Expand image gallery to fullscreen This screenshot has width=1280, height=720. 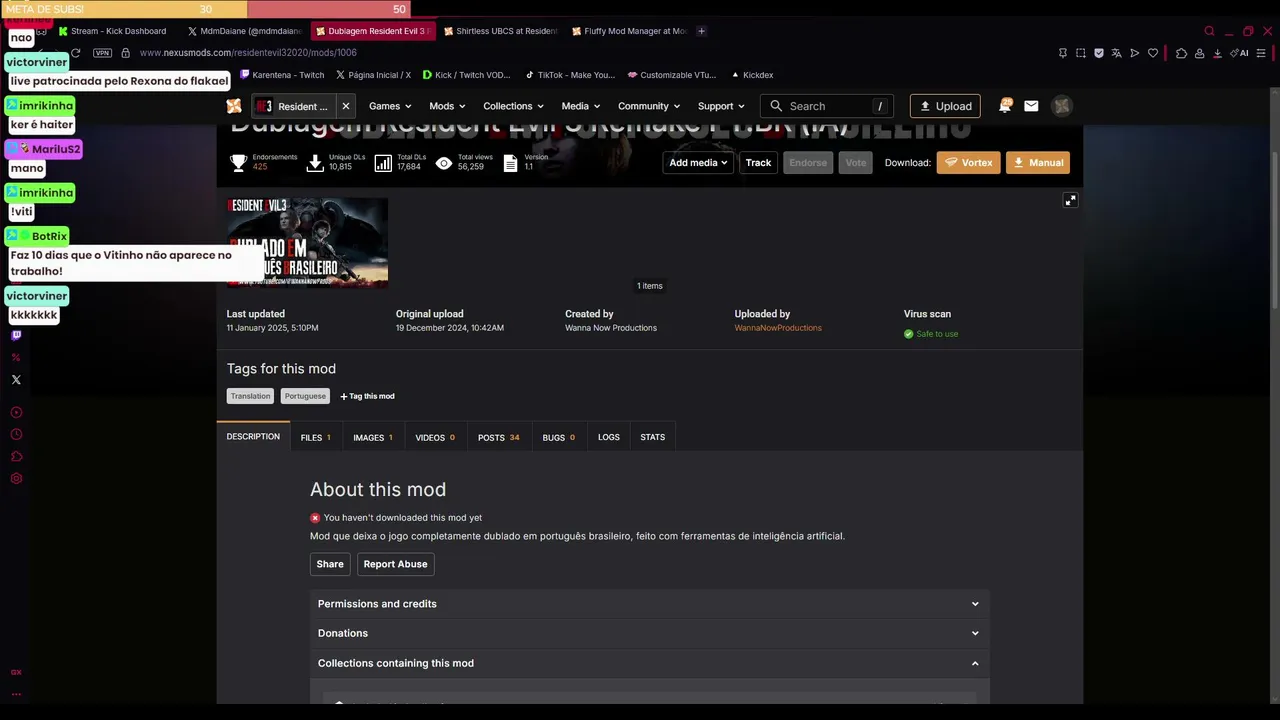pos(1070,200)
